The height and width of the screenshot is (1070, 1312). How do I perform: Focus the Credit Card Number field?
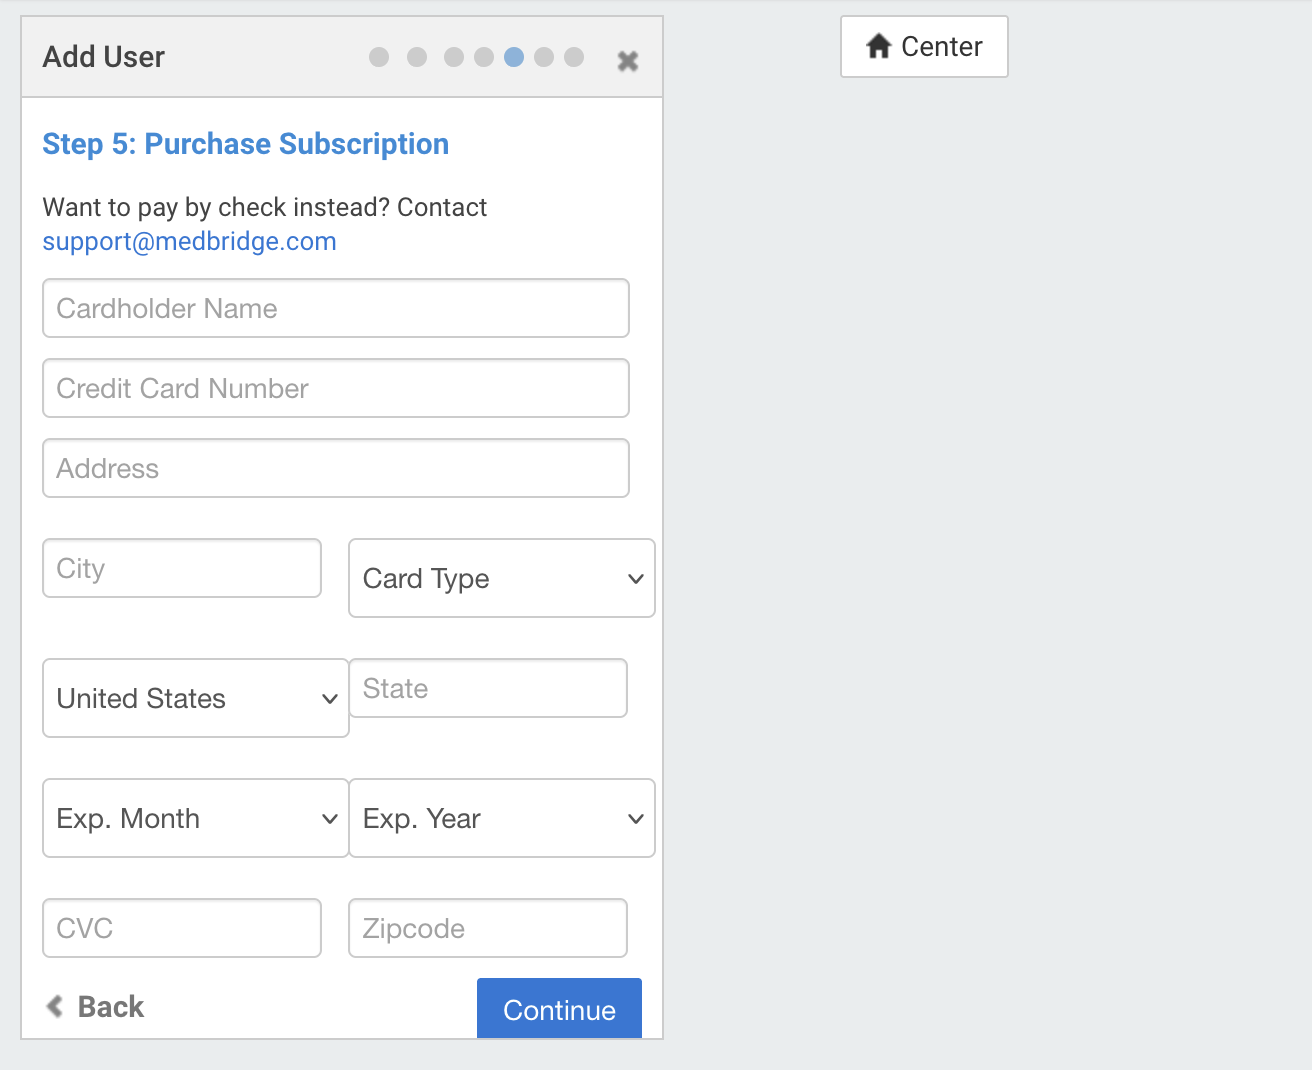336,388
